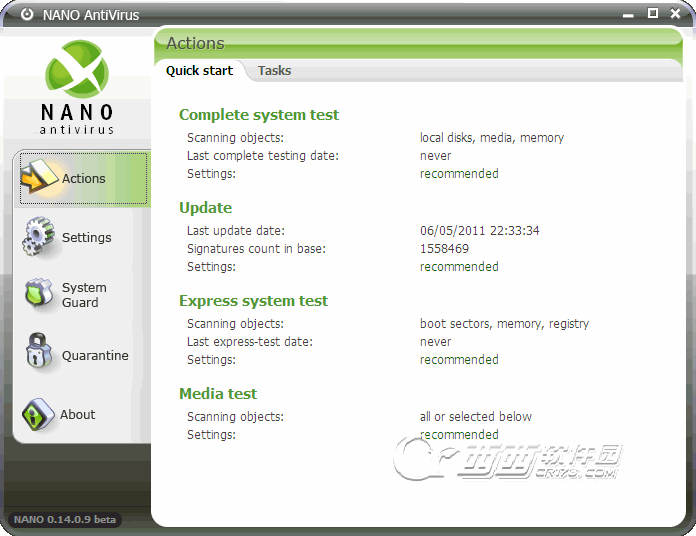Click signatures count 1558469
The height and width of the screenshot is (536, 696).
(444, 248)
